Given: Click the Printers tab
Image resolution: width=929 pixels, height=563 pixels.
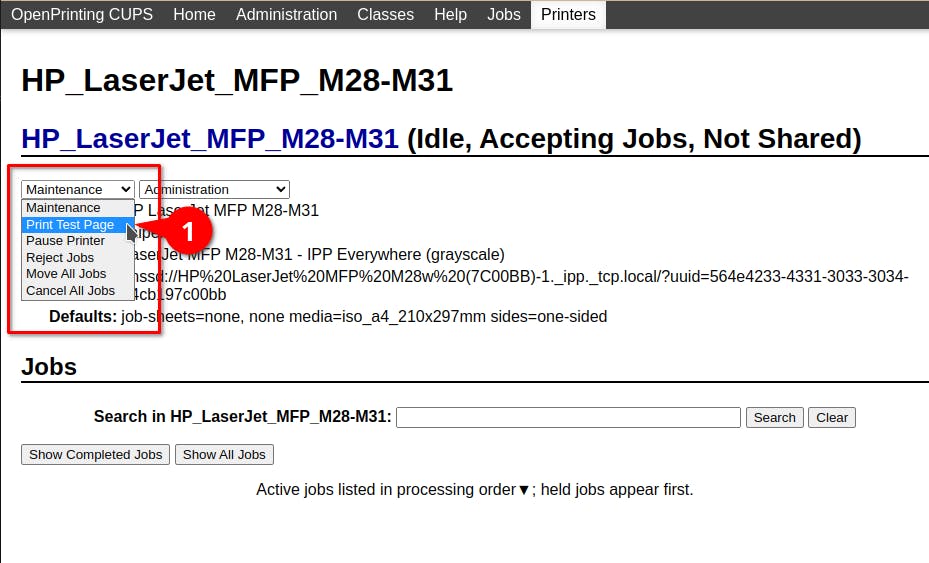Looking at the screenshot, I should coord(568,14).
